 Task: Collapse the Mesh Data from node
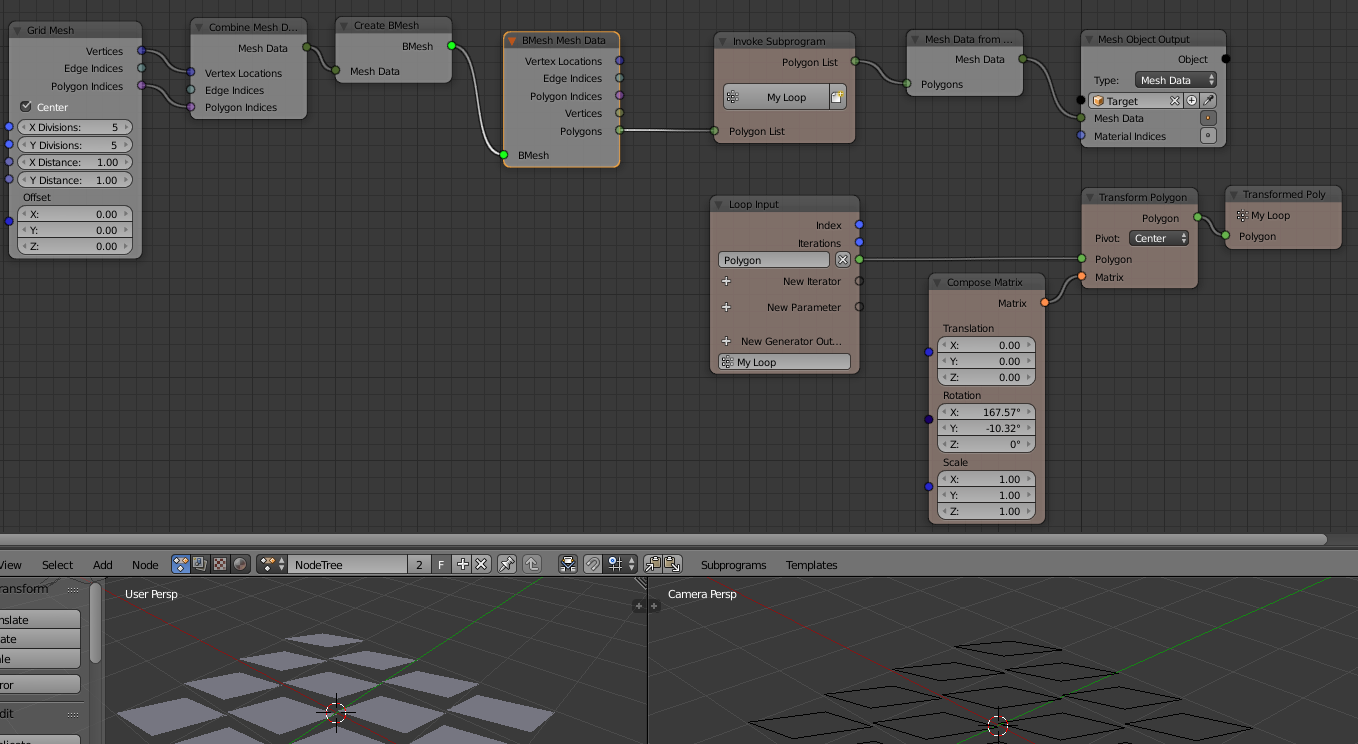[x=916, y=39]
